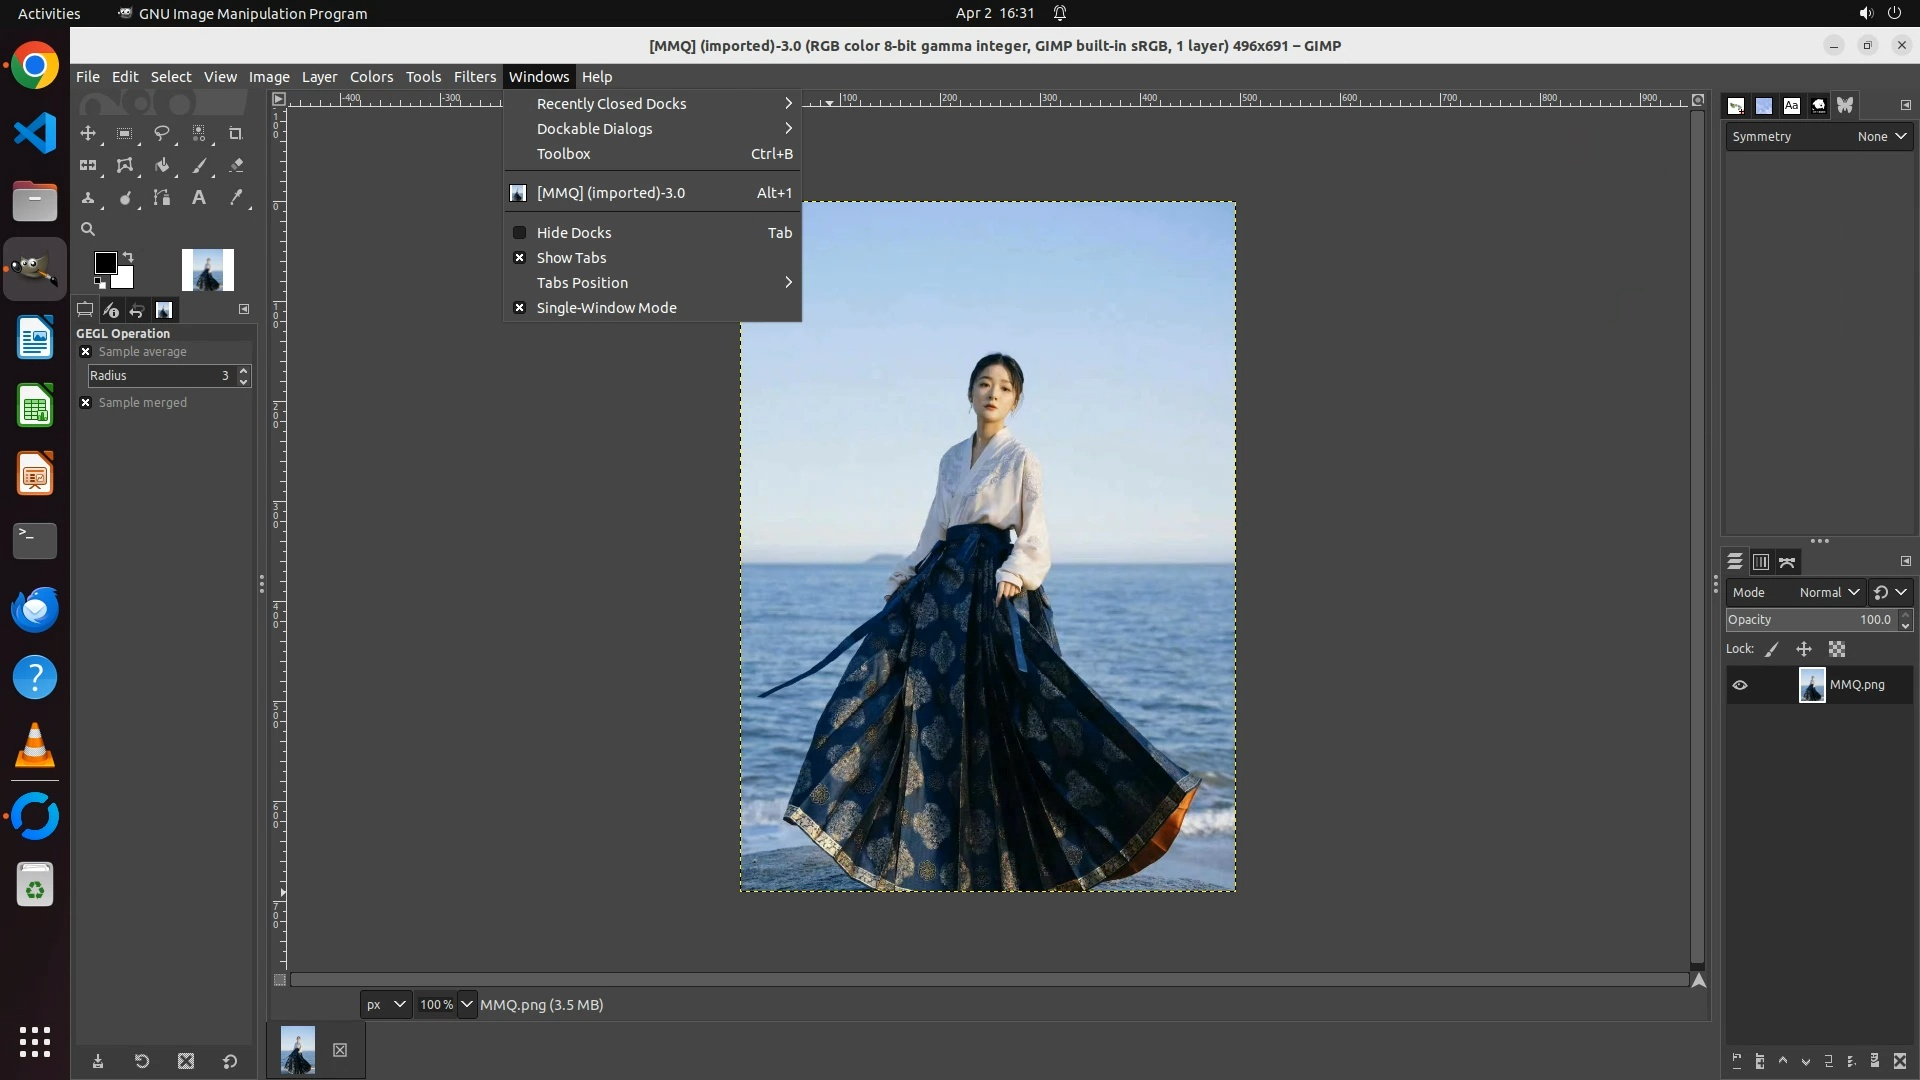The width and height of the screenshot is (1920, 1080).
Task: Click the MMQ image thumbnail tab at bottom
Action: coord(298,1050)
